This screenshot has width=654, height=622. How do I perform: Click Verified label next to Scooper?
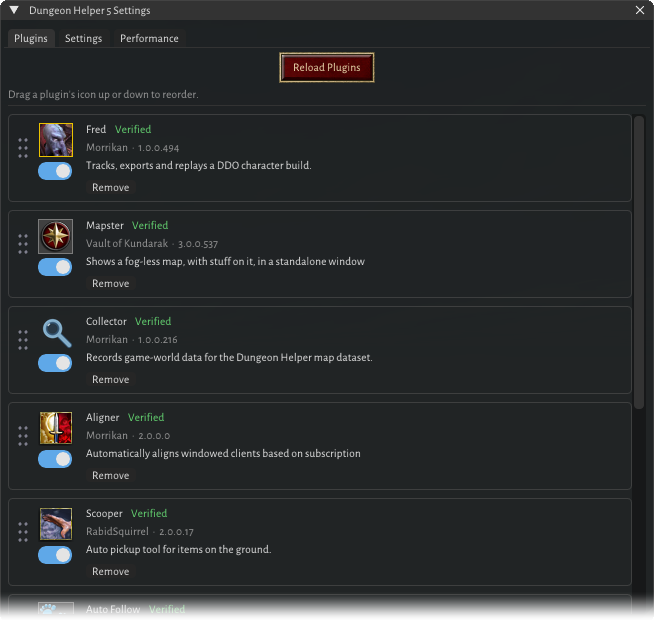pos(149,513)
